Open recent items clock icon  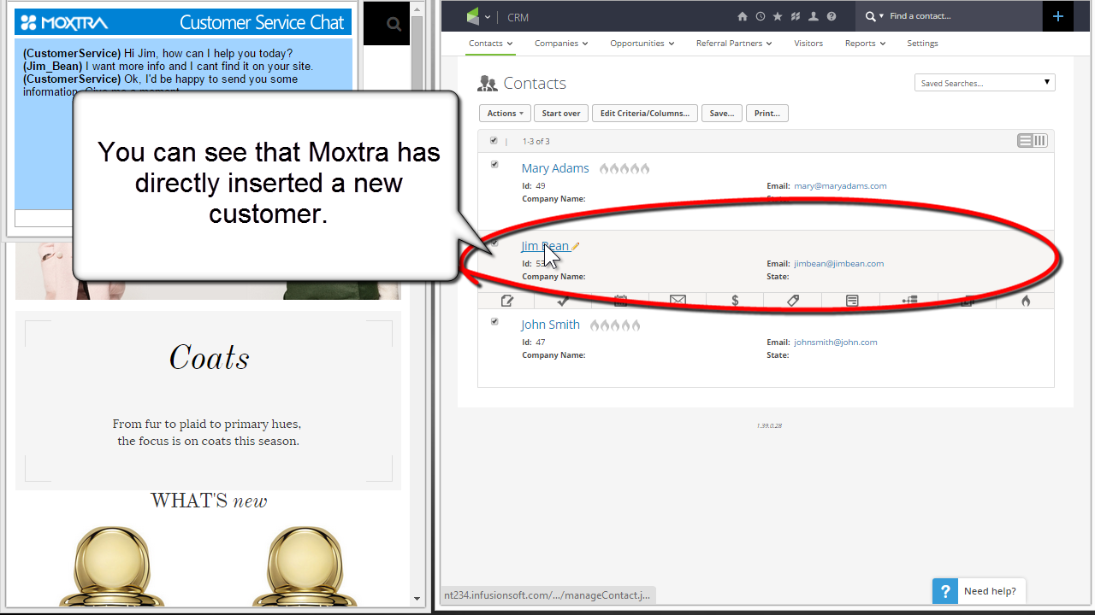[760, 16]
